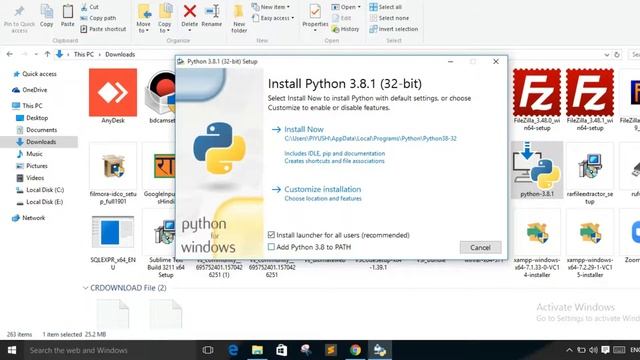Open Videos in the sidebar

click(30, 178)
